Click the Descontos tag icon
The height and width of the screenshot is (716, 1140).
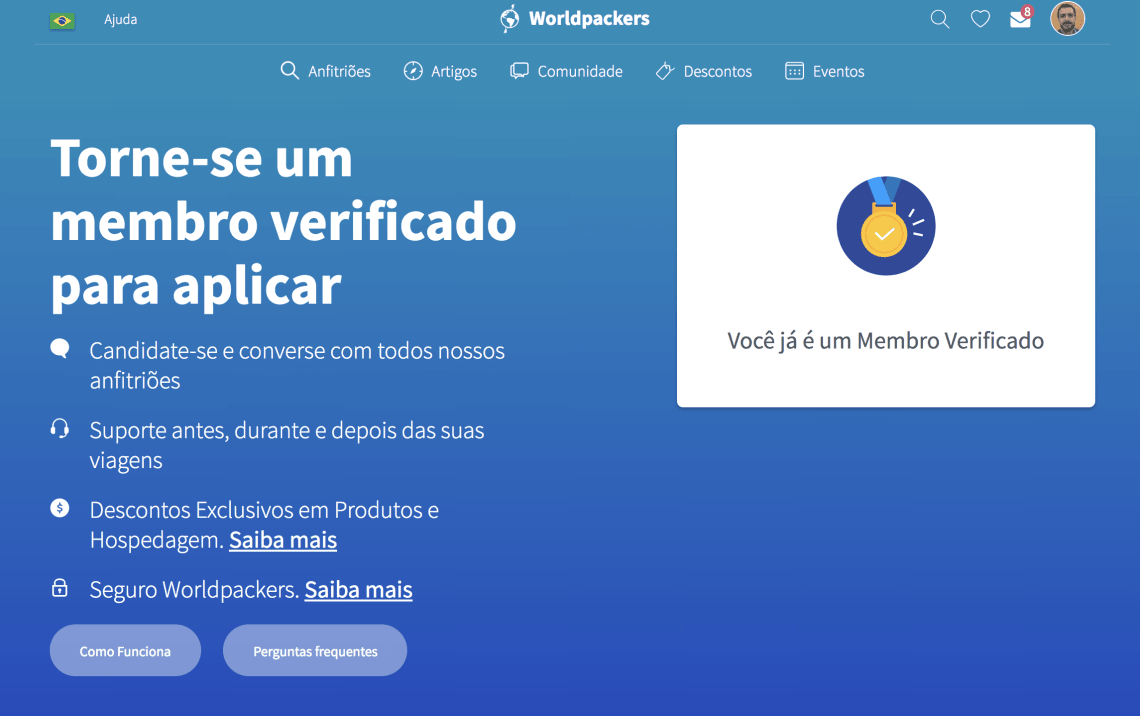[665, 71]
